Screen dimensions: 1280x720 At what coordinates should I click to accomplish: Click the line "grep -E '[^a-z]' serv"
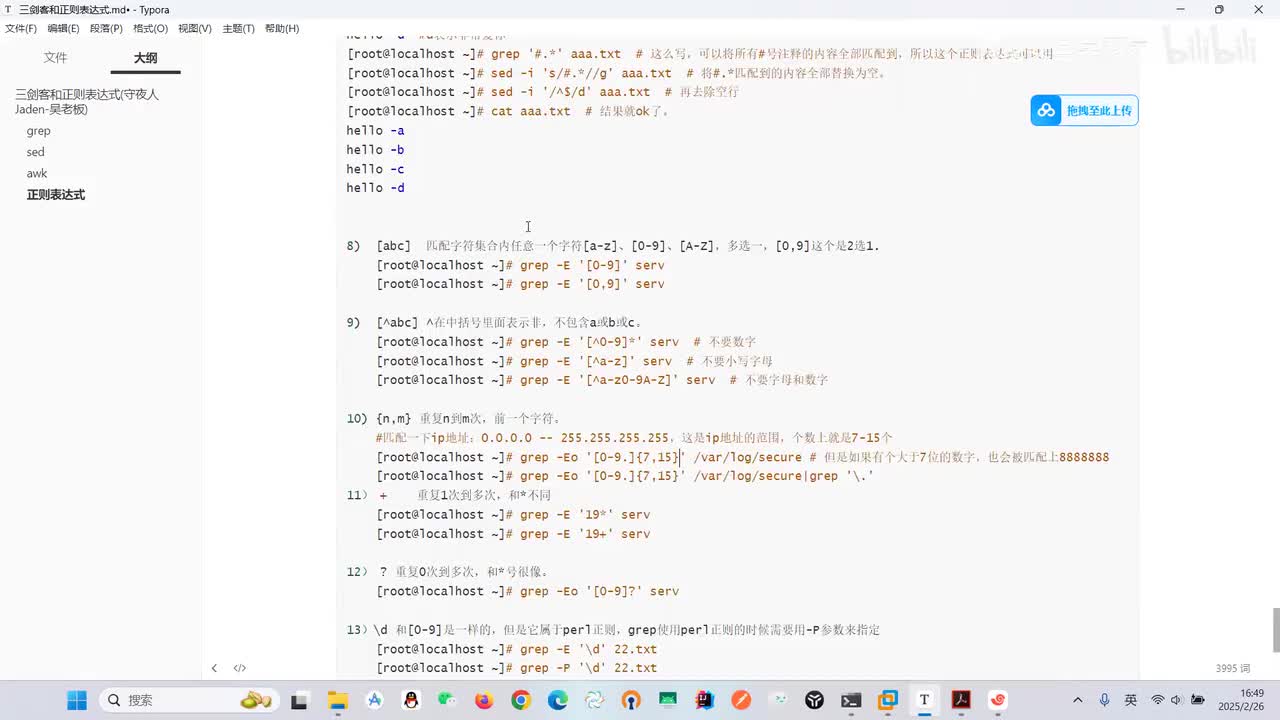click(x=575, y=361)
